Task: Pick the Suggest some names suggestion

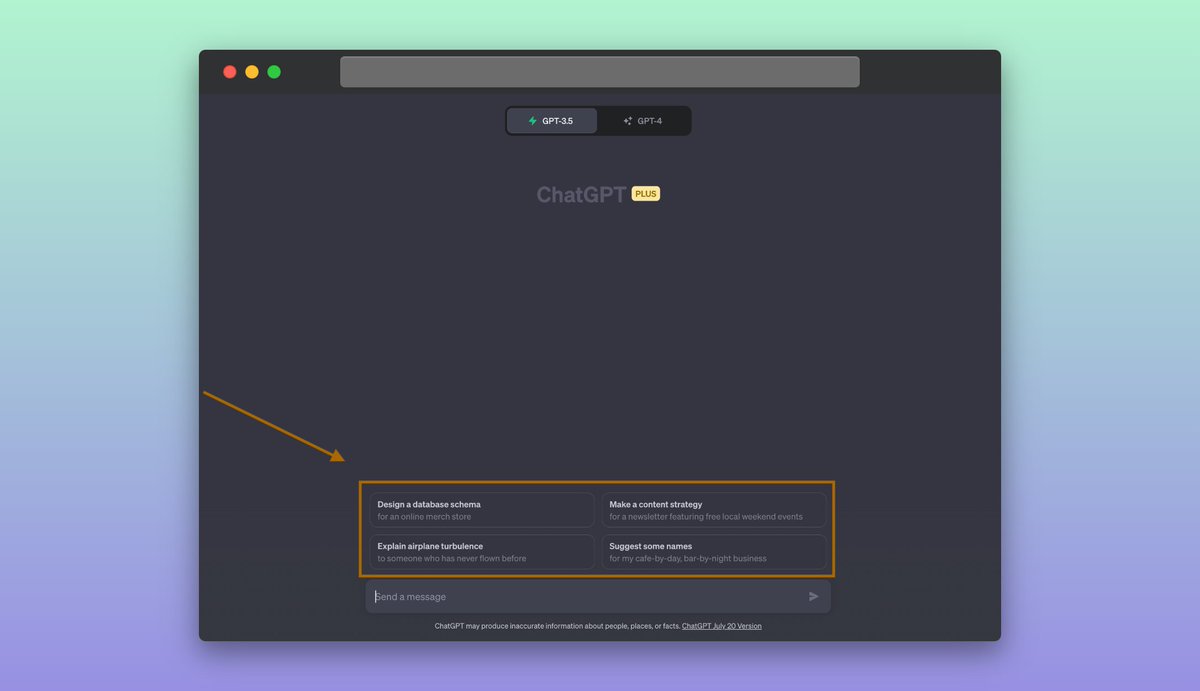Action: coord(714,552)
